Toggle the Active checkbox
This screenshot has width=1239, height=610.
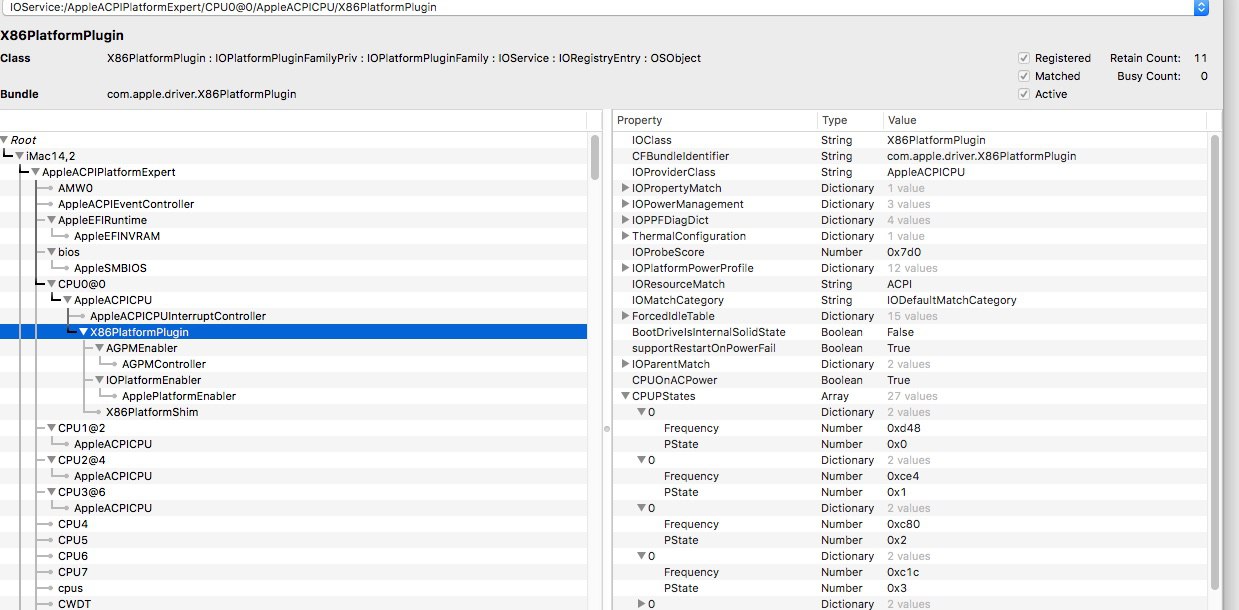[1024, 94]
